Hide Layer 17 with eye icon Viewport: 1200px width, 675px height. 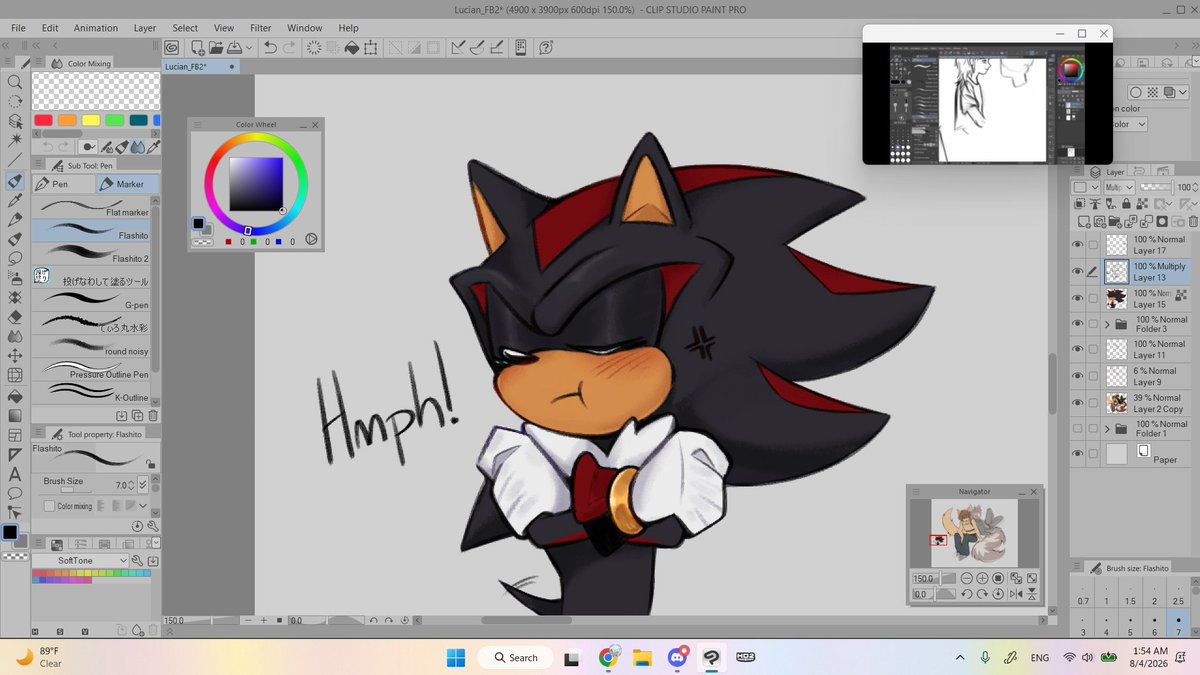point(1078,245)
